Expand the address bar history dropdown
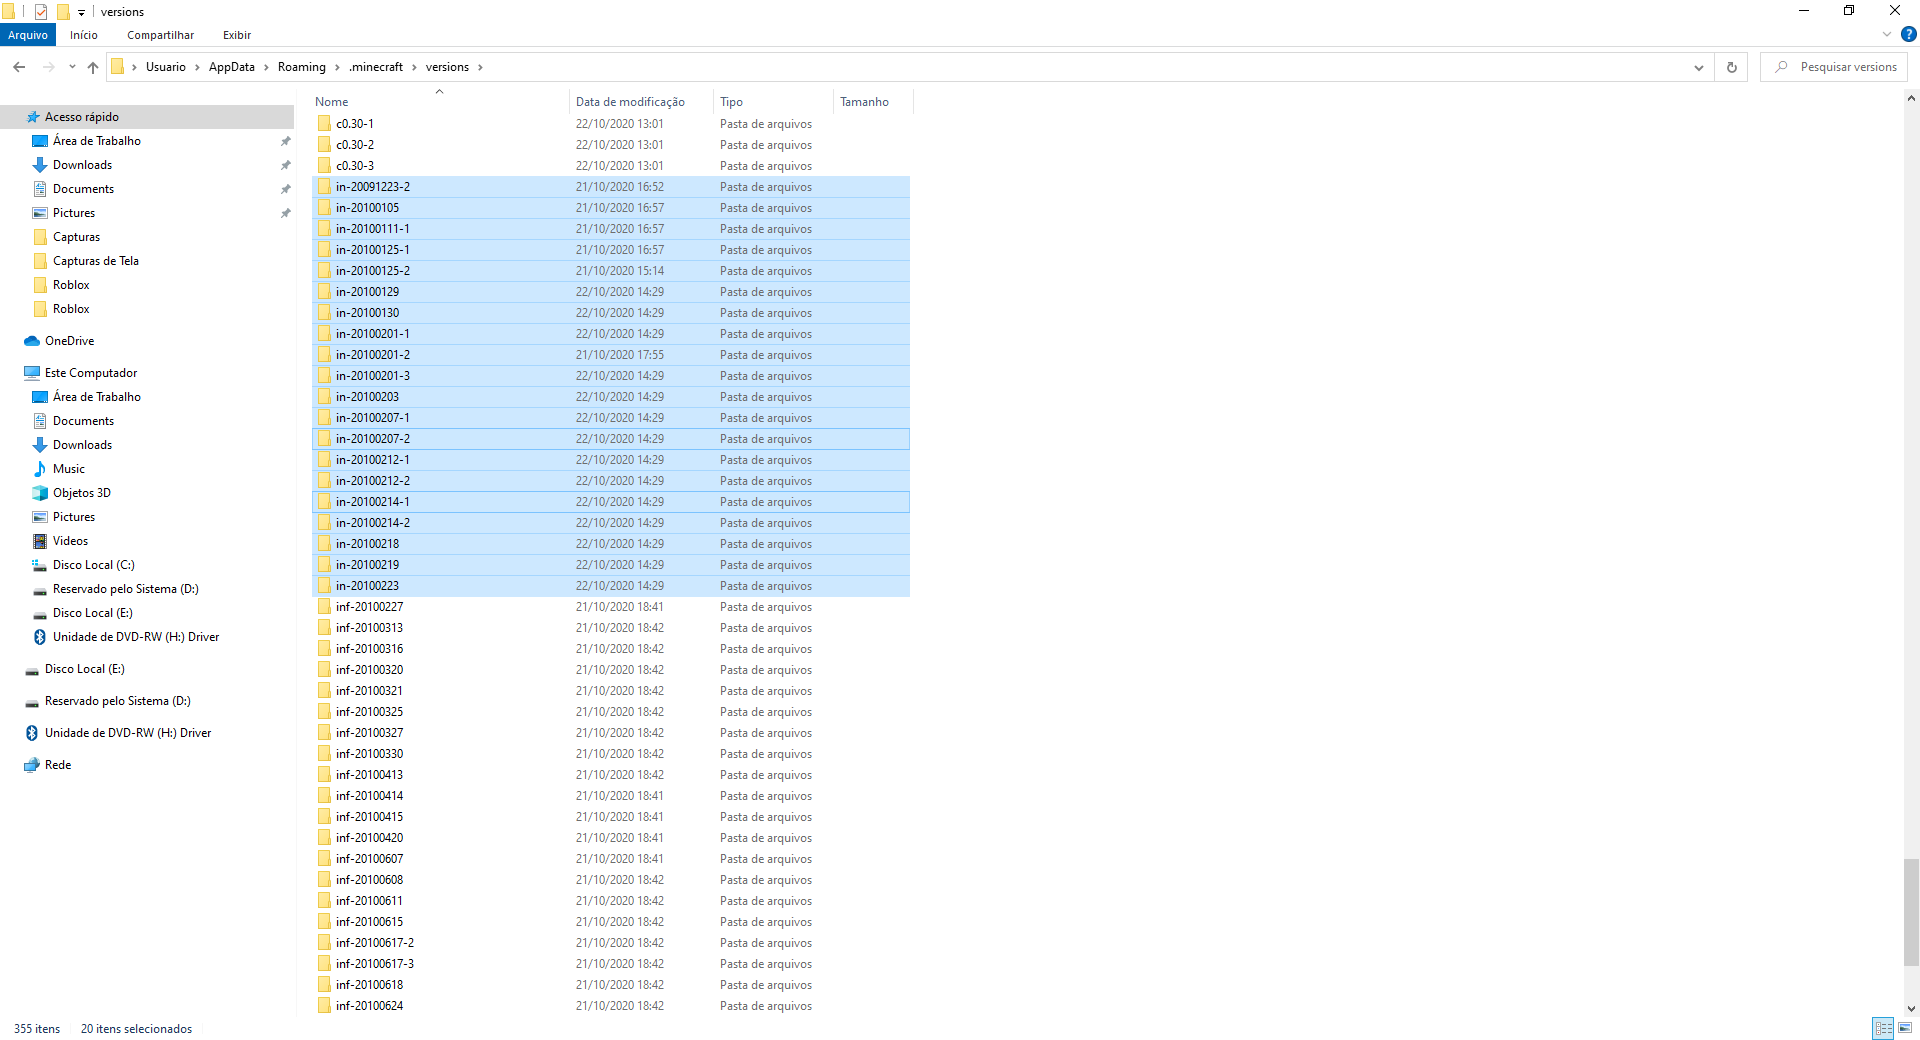1920x1040 pixels. (1698, 67)
